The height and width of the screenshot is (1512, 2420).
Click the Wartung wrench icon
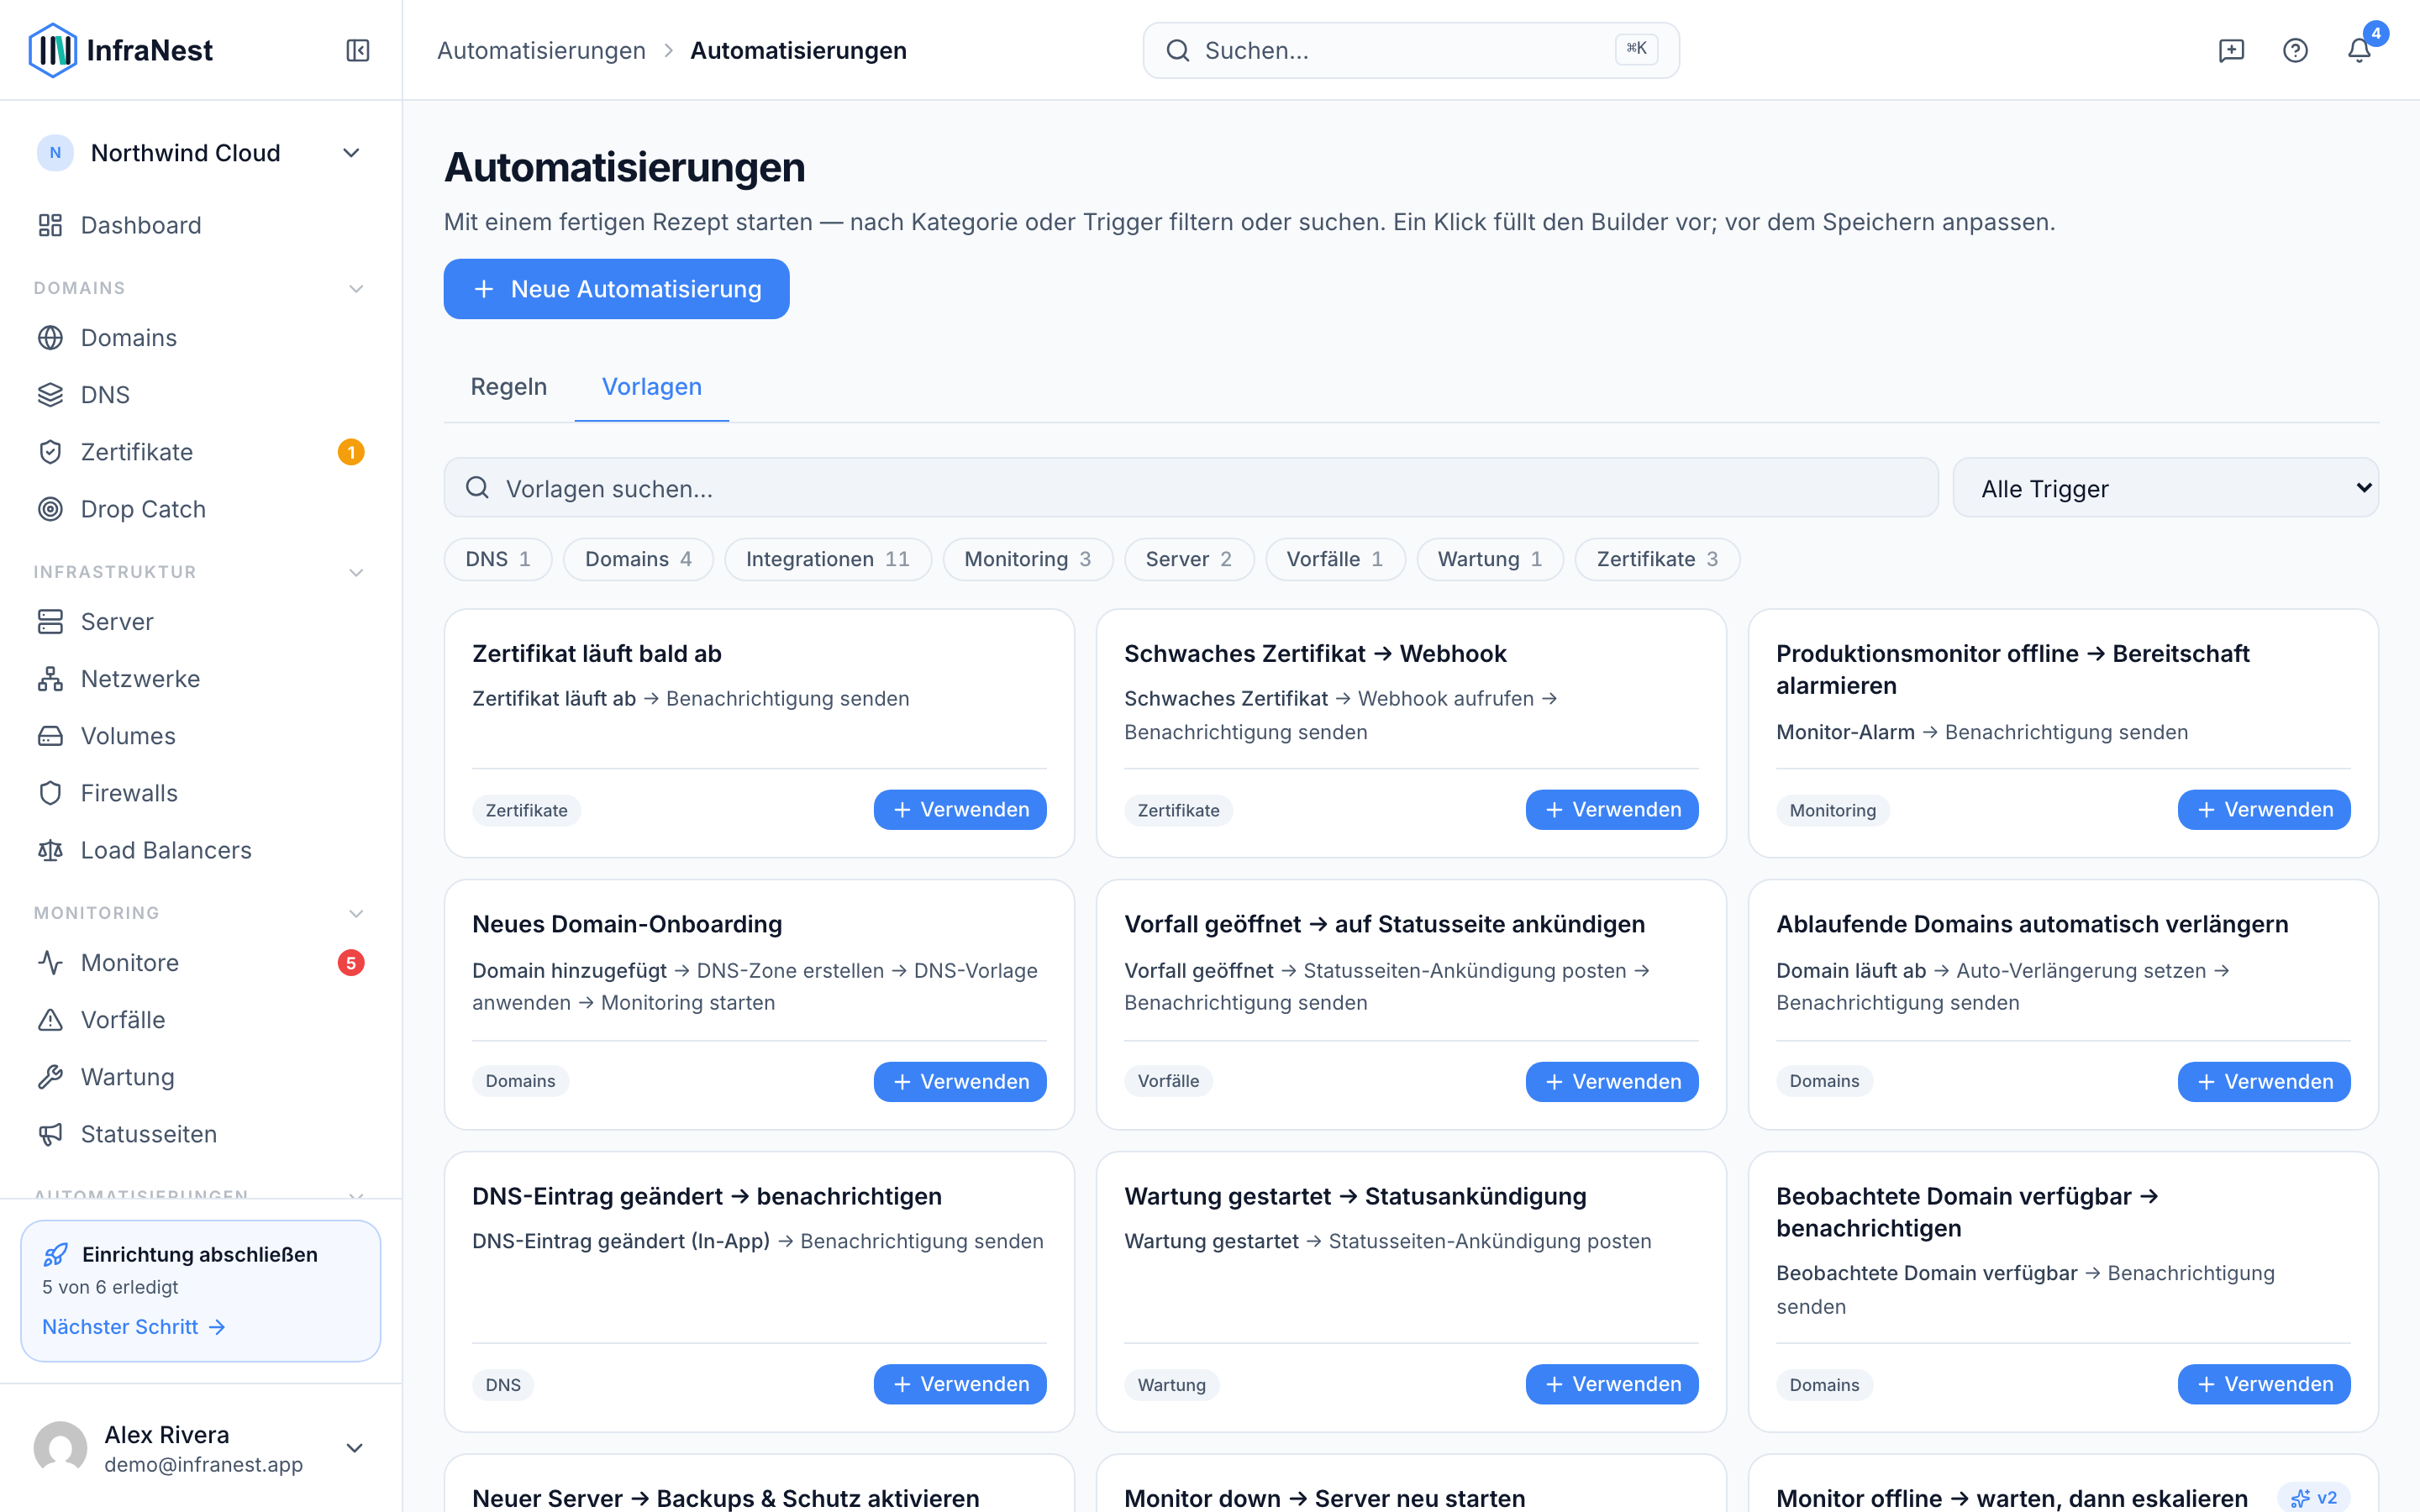(x=50, y=1077)
